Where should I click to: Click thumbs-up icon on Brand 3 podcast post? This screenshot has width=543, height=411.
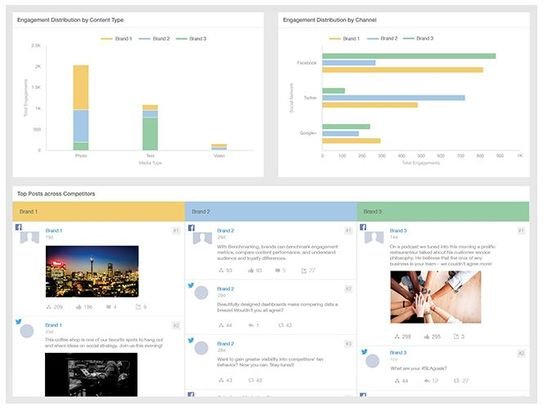(427, 336)
